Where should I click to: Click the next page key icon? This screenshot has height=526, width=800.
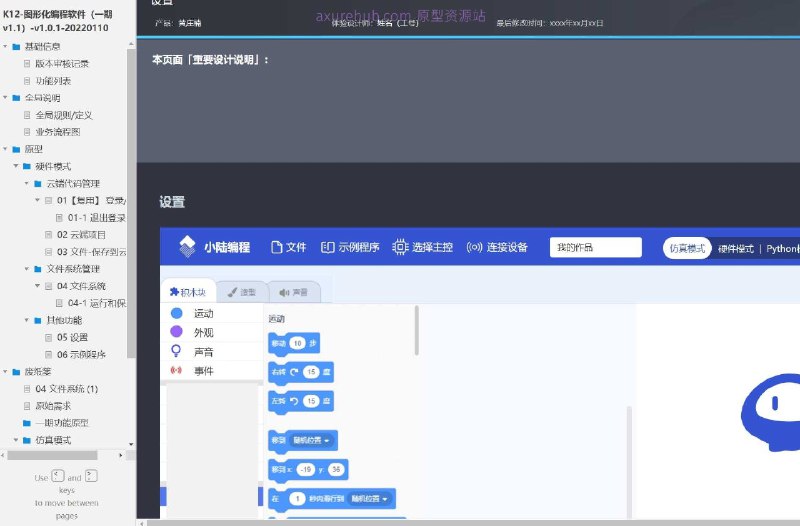coord(91,476)
